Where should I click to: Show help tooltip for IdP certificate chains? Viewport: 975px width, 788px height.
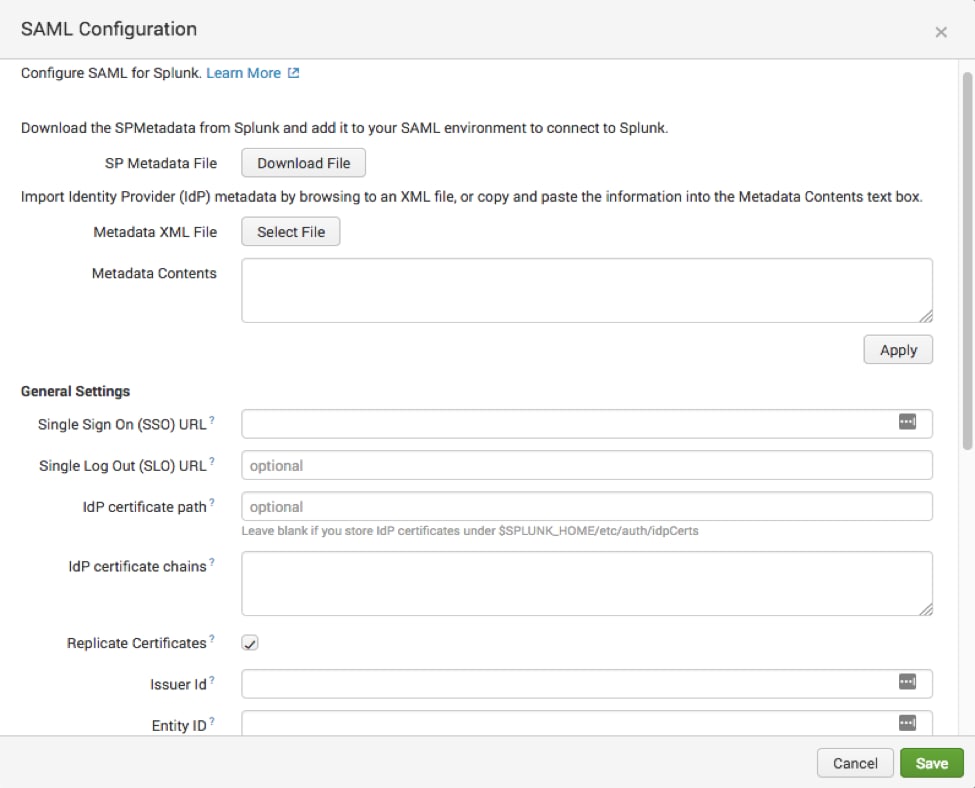point(212,562)
